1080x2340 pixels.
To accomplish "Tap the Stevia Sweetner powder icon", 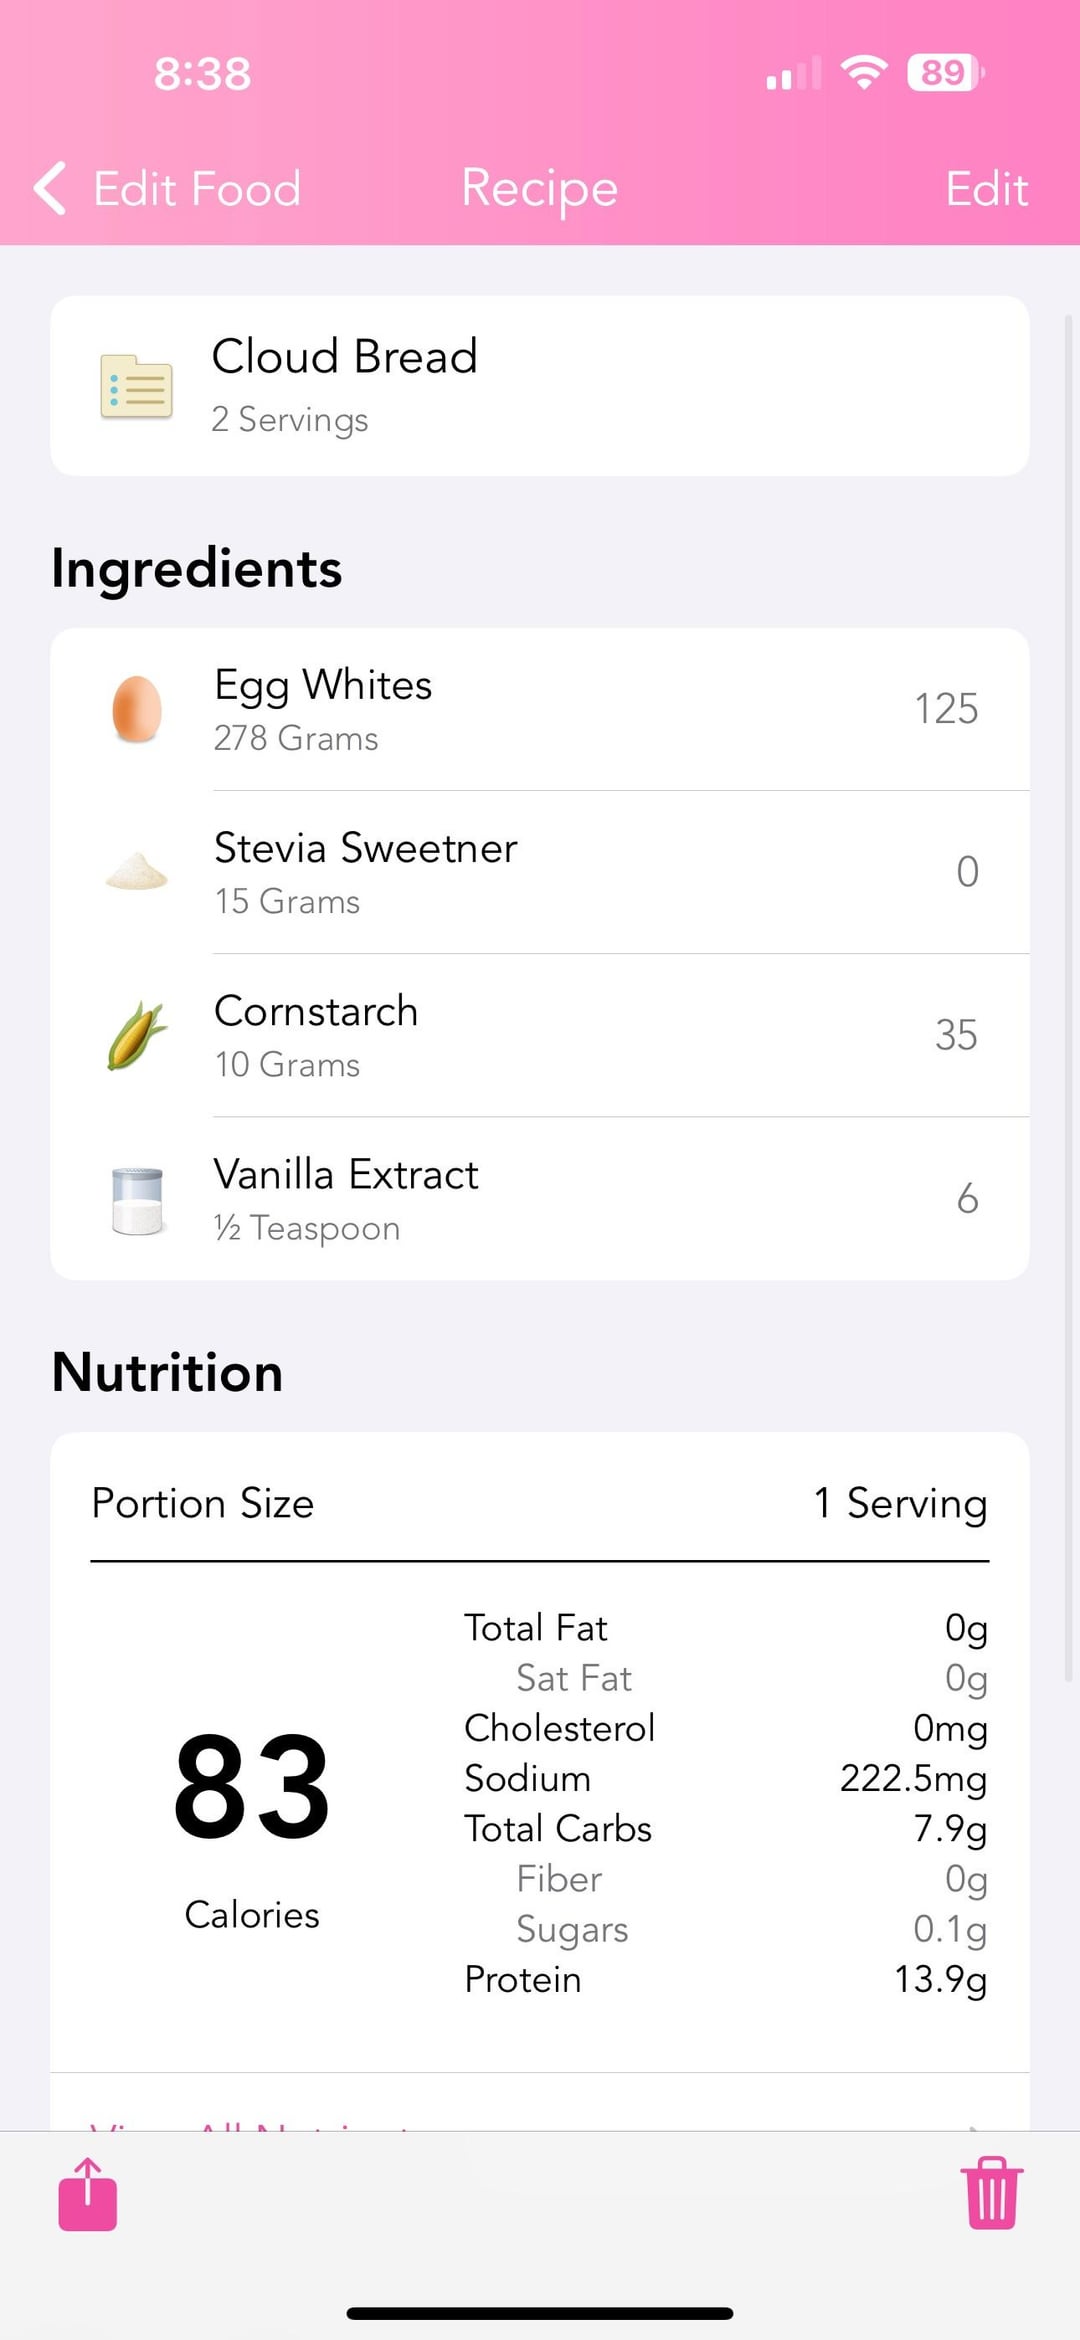I will (x=137, y=871).
